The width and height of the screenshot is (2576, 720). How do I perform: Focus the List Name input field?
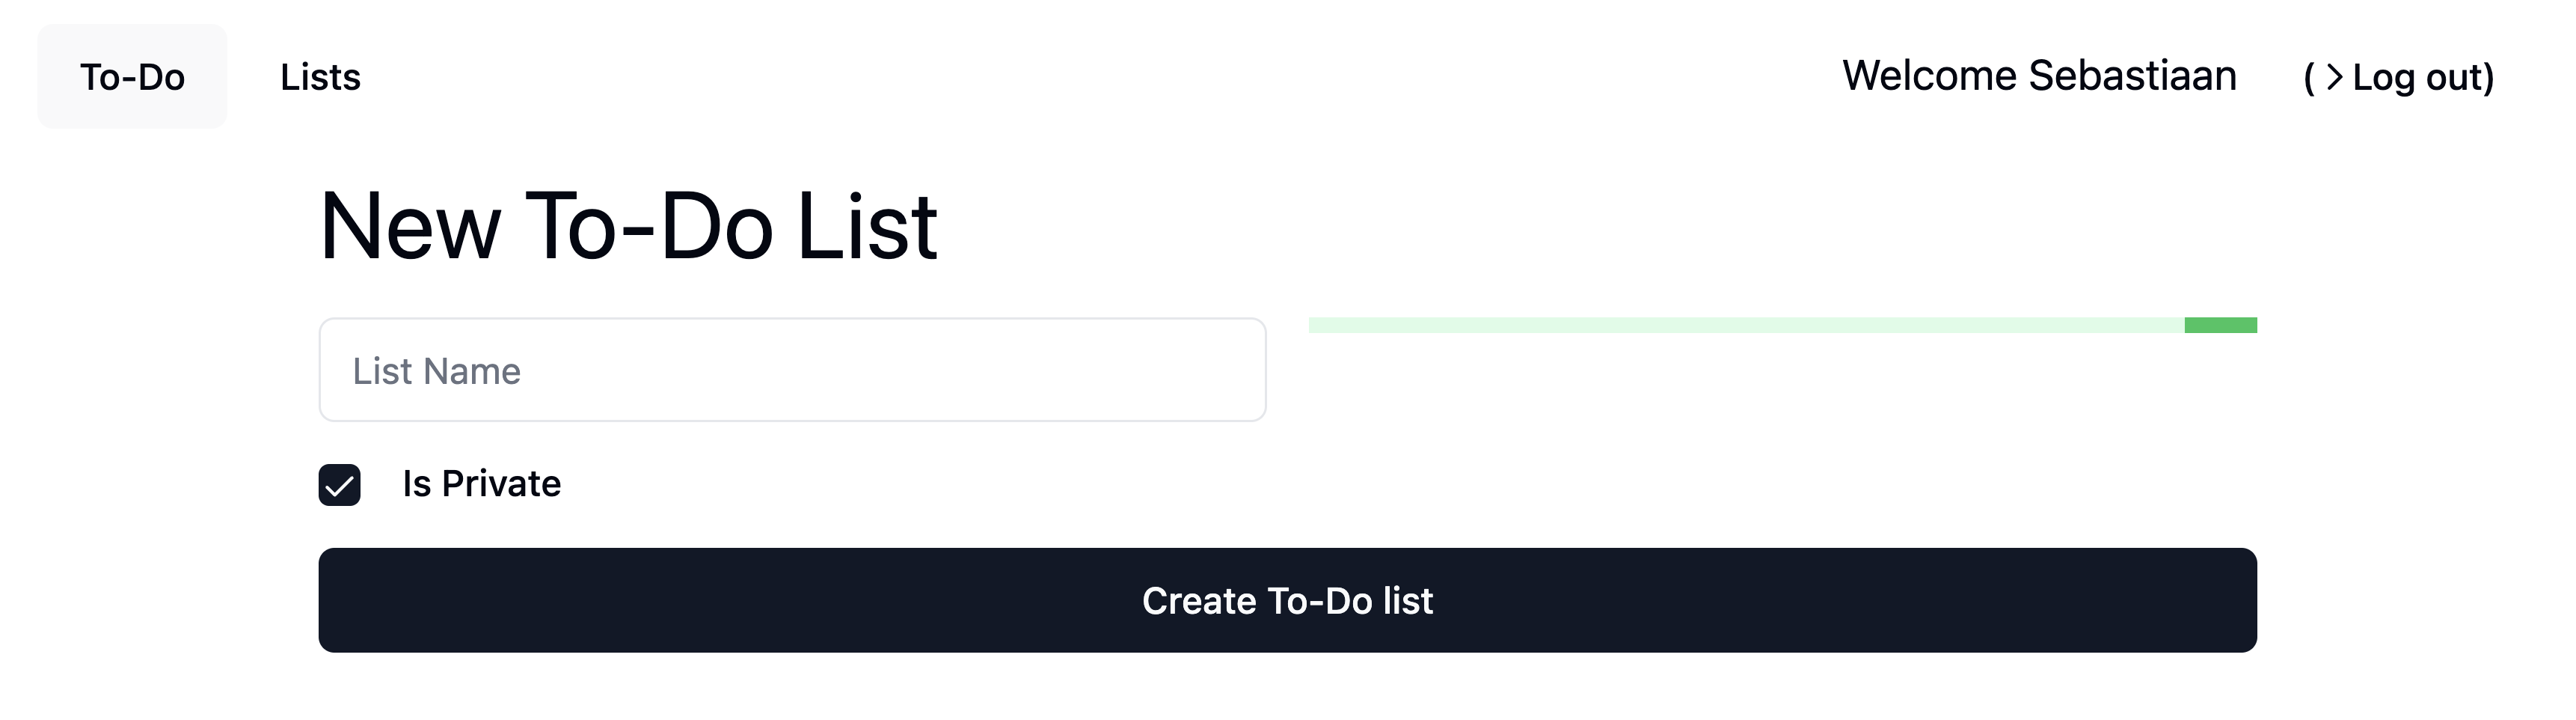pyautogui.click(x=792, y=370)
